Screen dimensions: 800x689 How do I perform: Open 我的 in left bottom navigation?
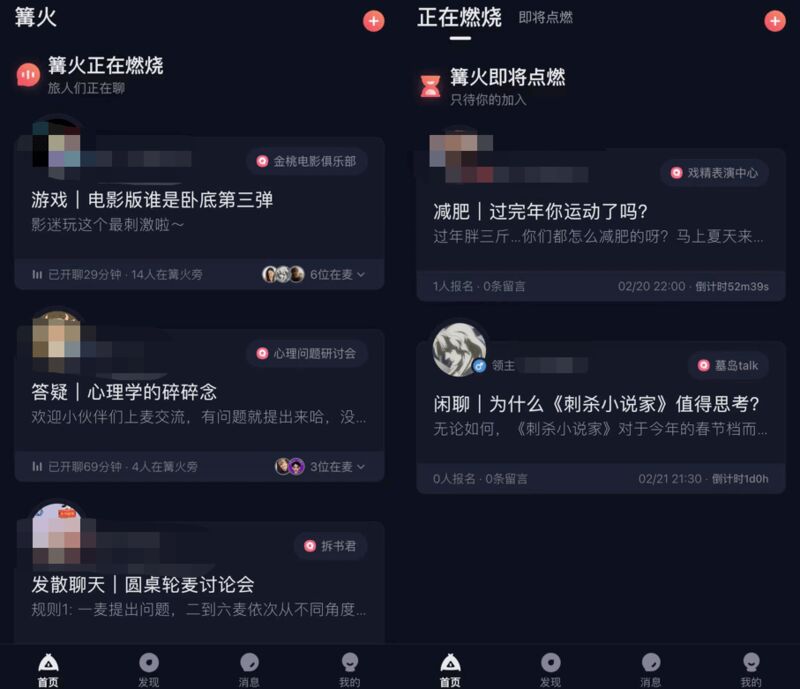(x=349, y=670)
